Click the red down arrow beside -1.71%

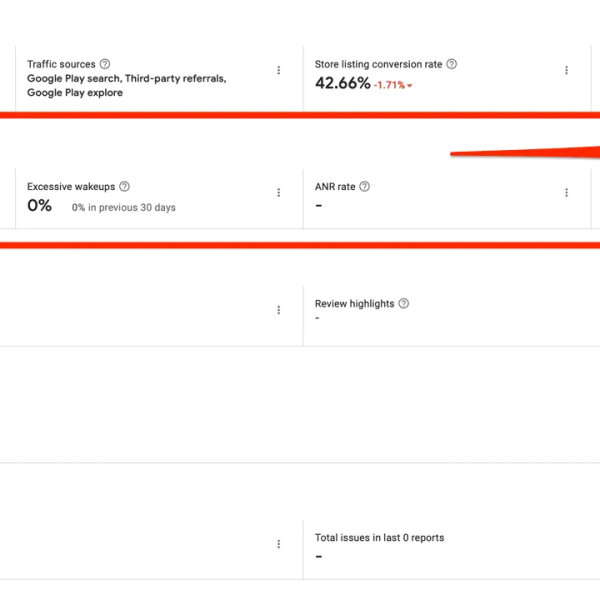click(x=409, y=86)
